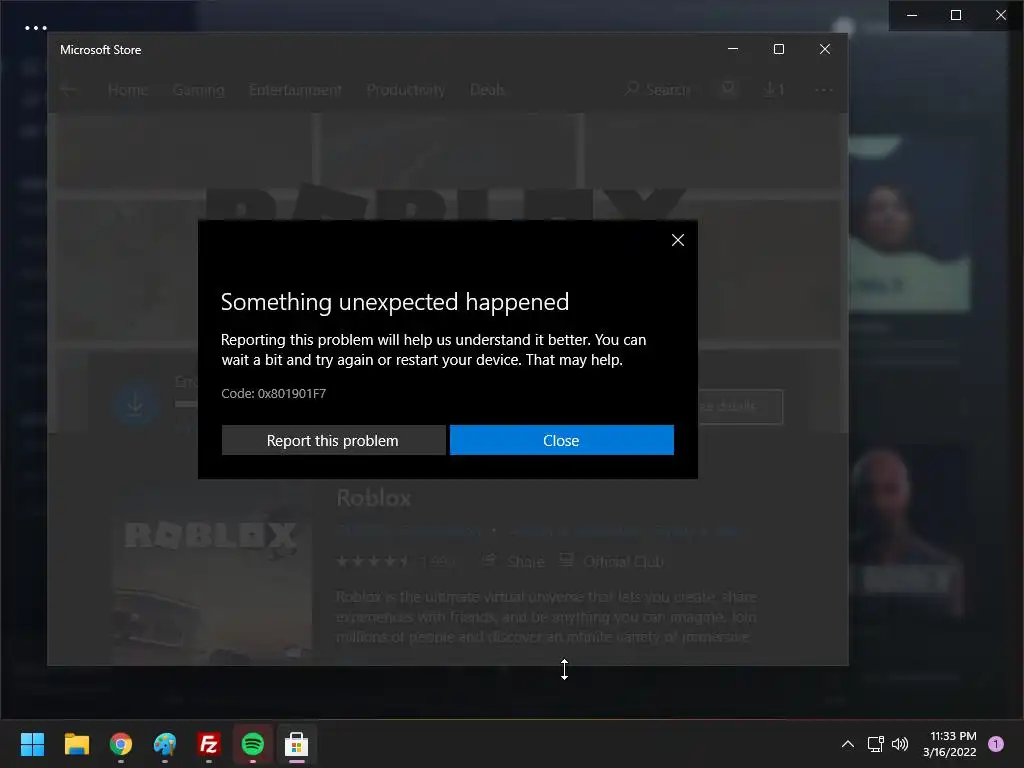Image resolution: width=1024 pixels, height=768 pixels.
Task: Click the Share link on Roblox page
Action: click(513, 561)
